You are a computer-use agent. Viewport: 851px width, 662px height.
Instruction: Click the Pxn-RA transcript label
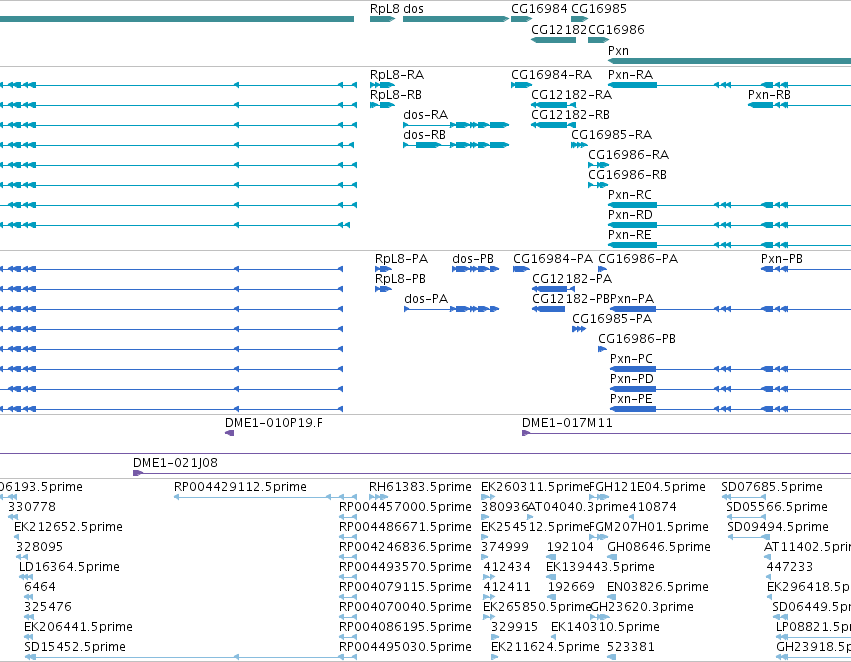(x=630, y=75)
